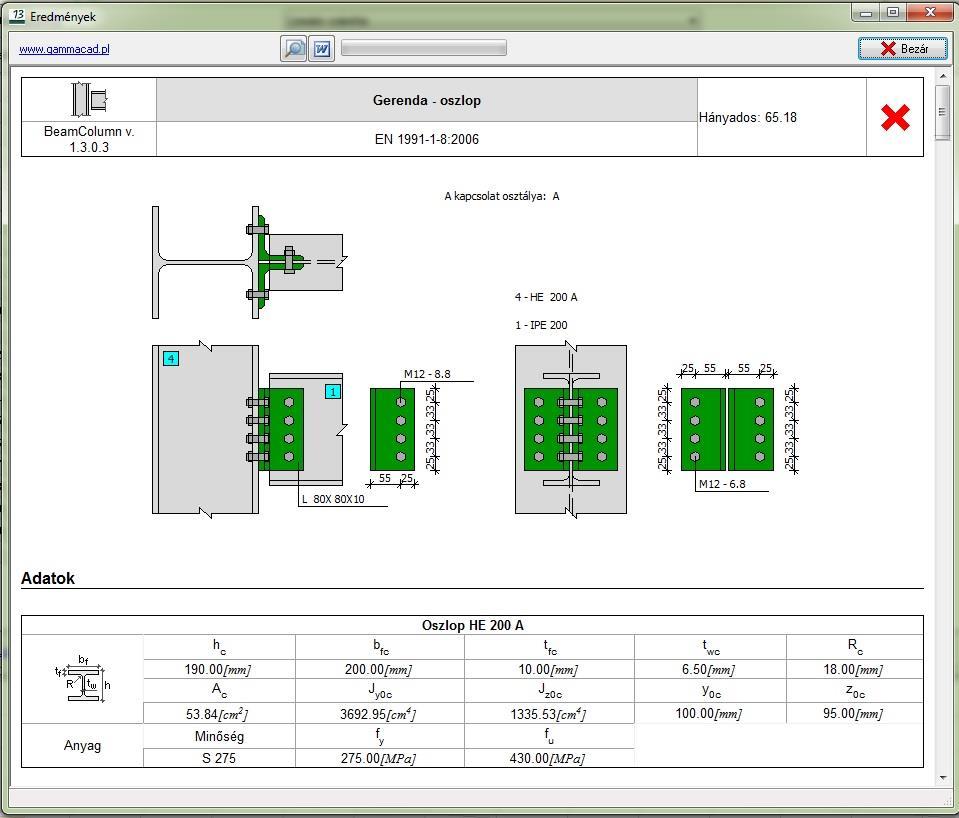959x818 pixels.
Task: Click the scrollbar down arrow
Action: click(942, 778)
